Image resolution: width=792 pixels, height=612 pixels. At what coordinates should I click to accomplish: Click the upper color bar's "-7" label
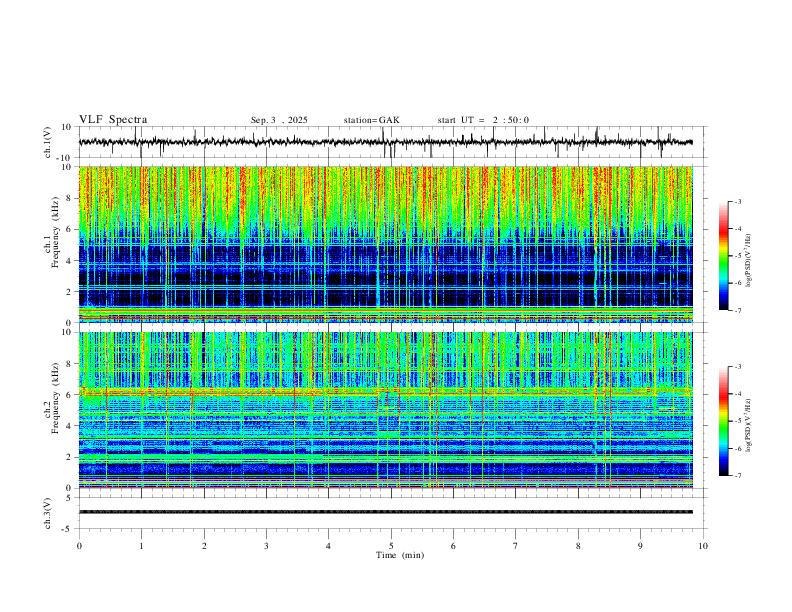coord(737,310)
